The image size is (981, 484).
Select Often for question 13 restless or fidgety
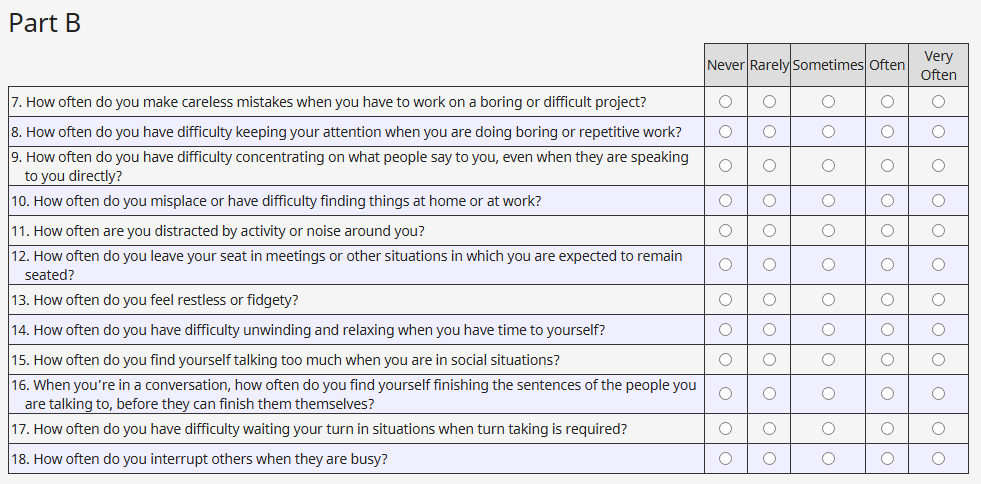[x=887, y=299]
